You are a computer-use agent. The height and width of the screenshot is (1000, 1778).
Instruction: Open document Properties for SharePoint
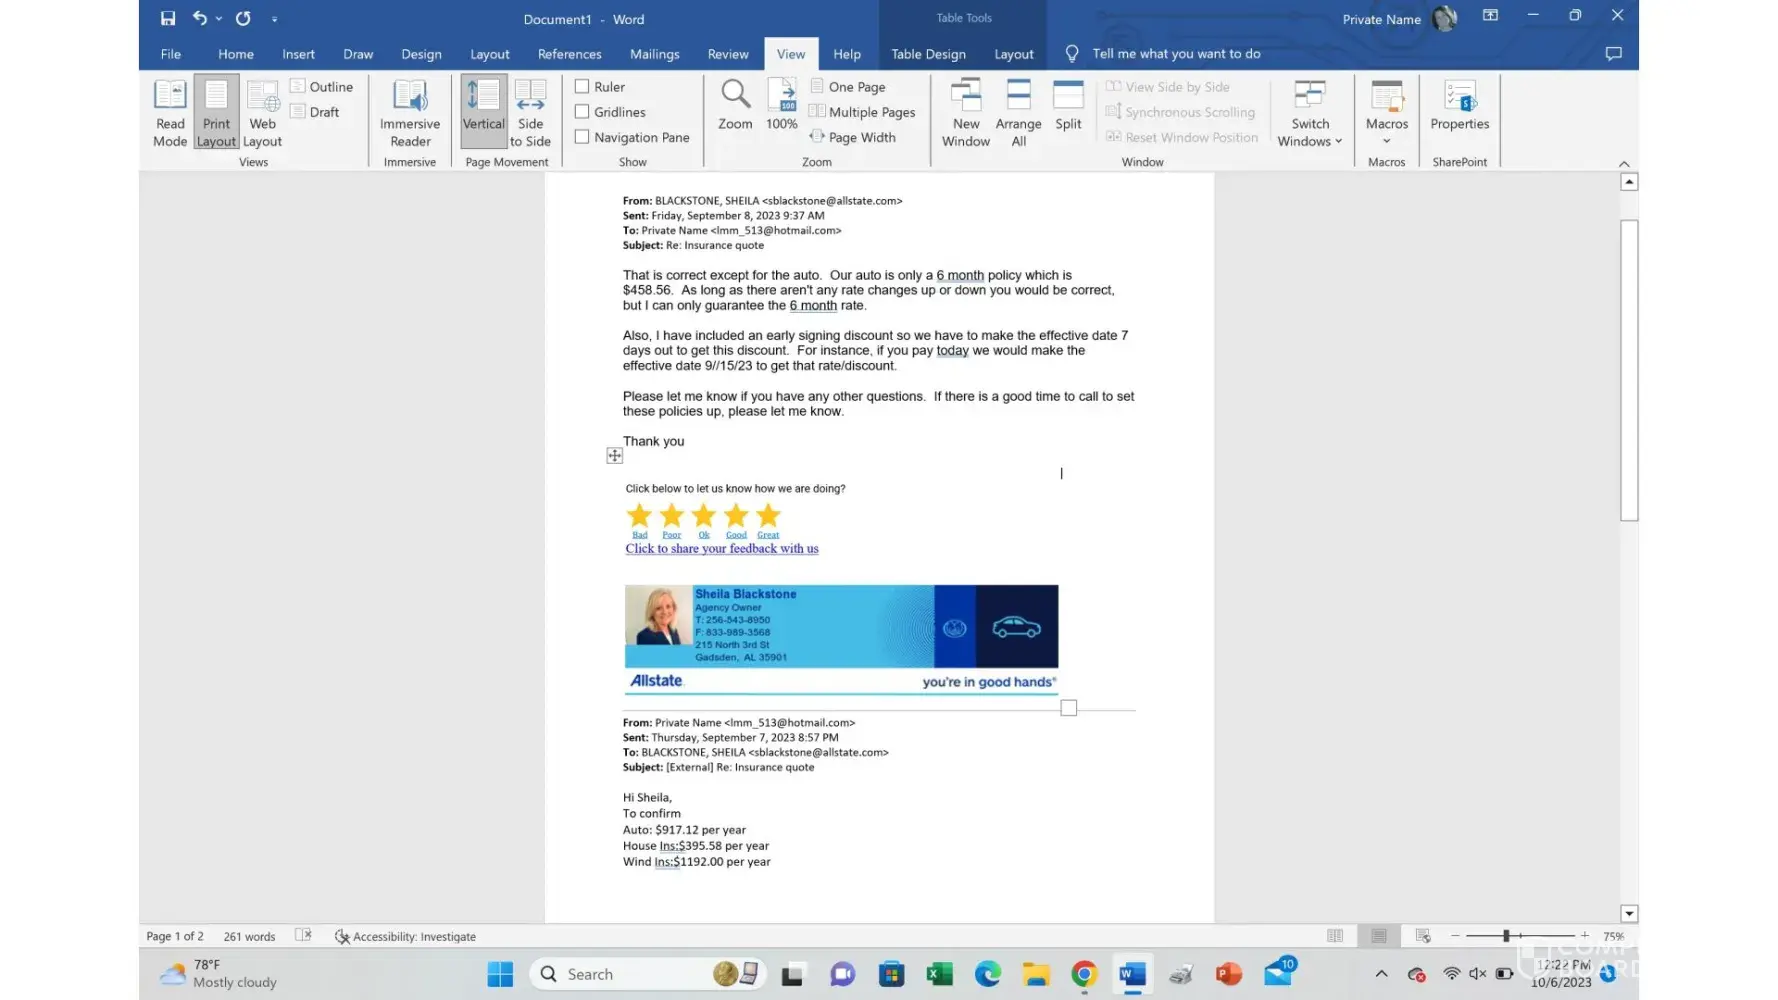point(1459,106)
